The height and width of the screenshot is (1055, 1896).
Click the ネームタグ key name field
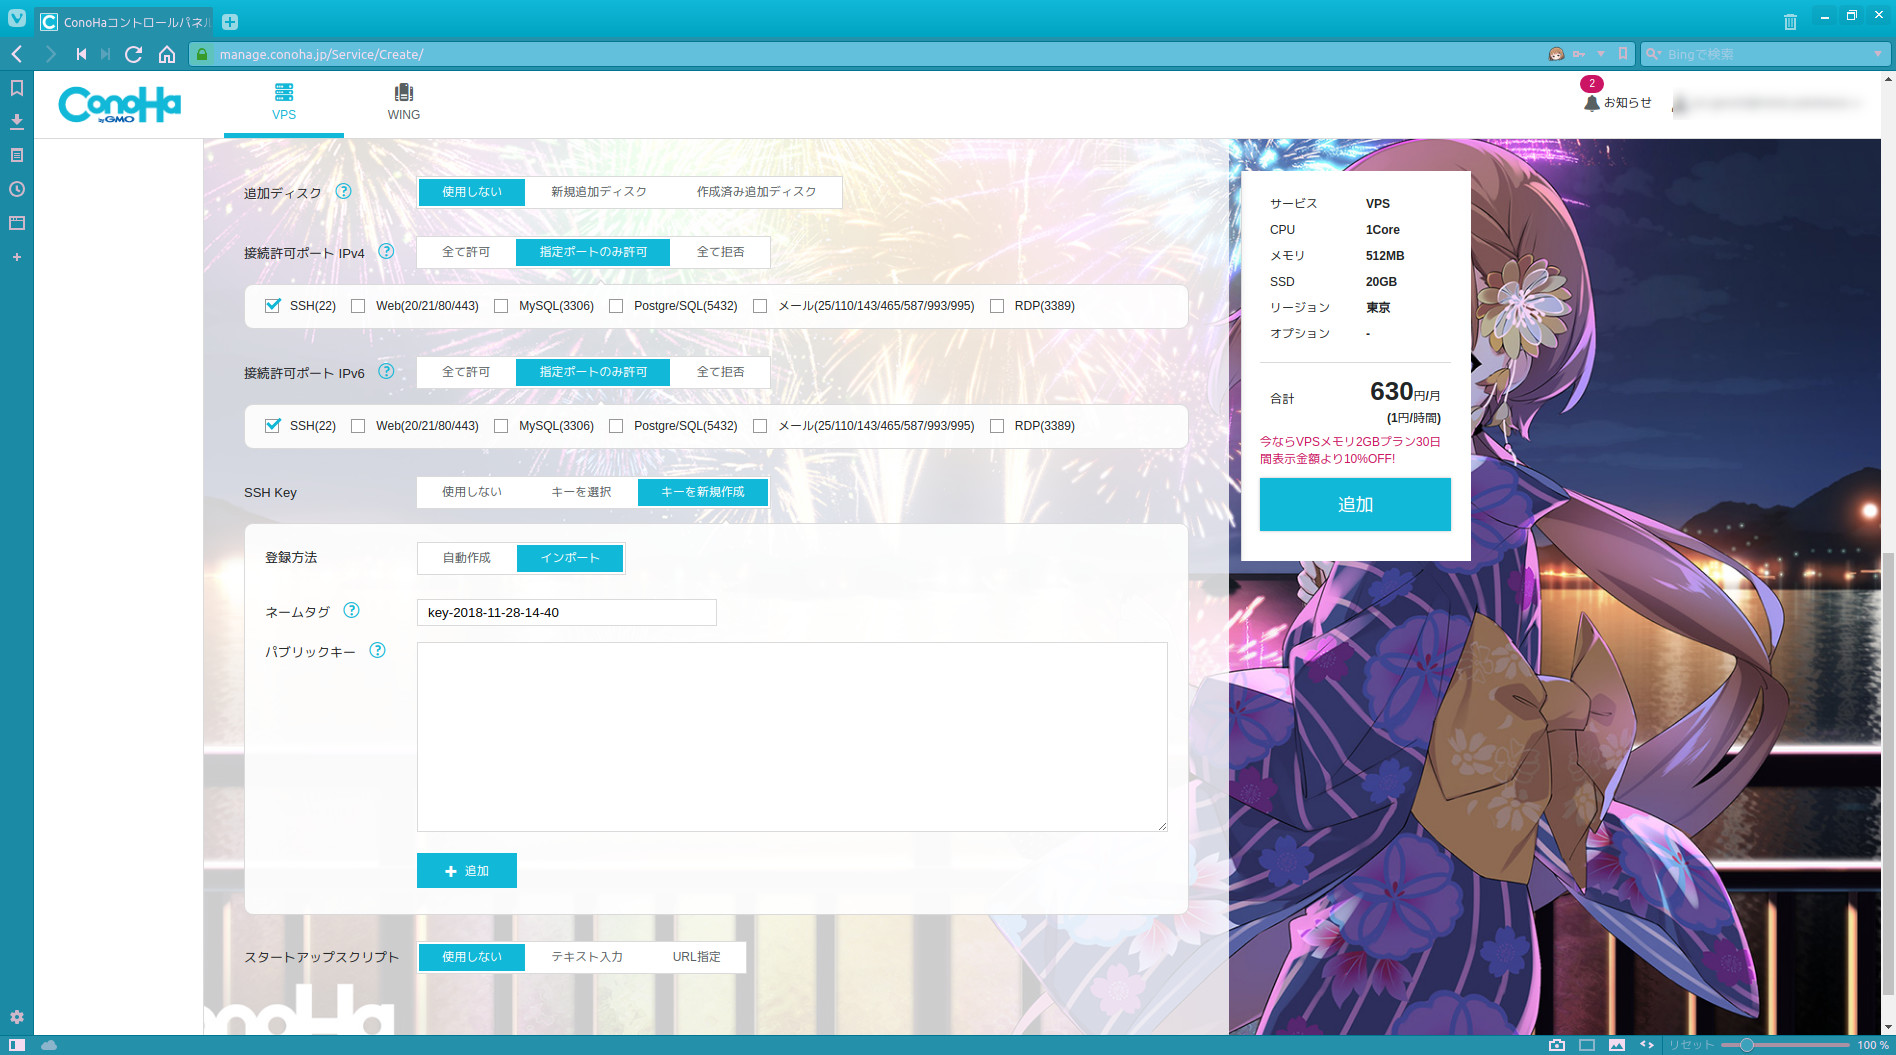pyautogui.click(x=567, y=612)
